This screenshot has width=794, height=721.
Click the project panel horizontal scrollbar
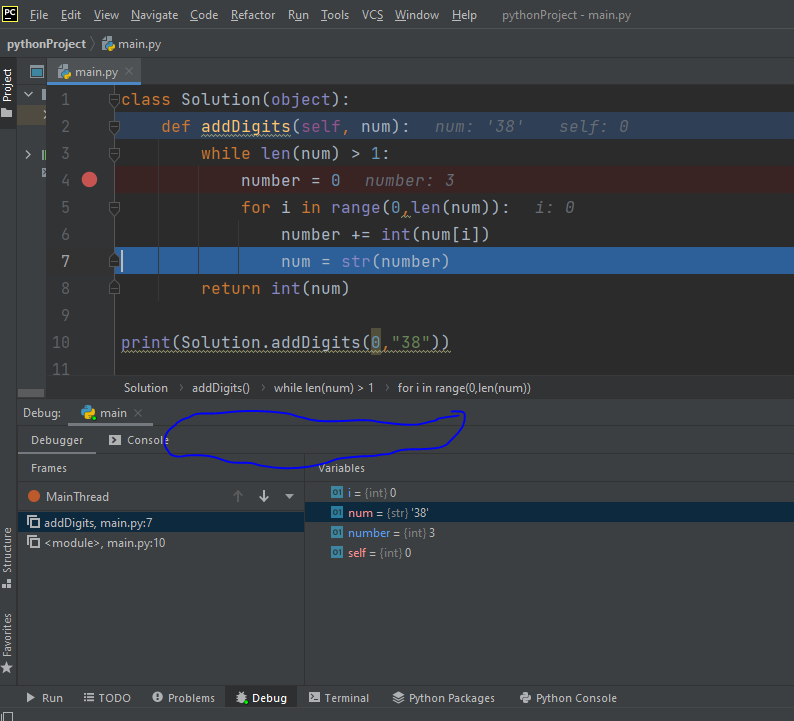(31, 393)
